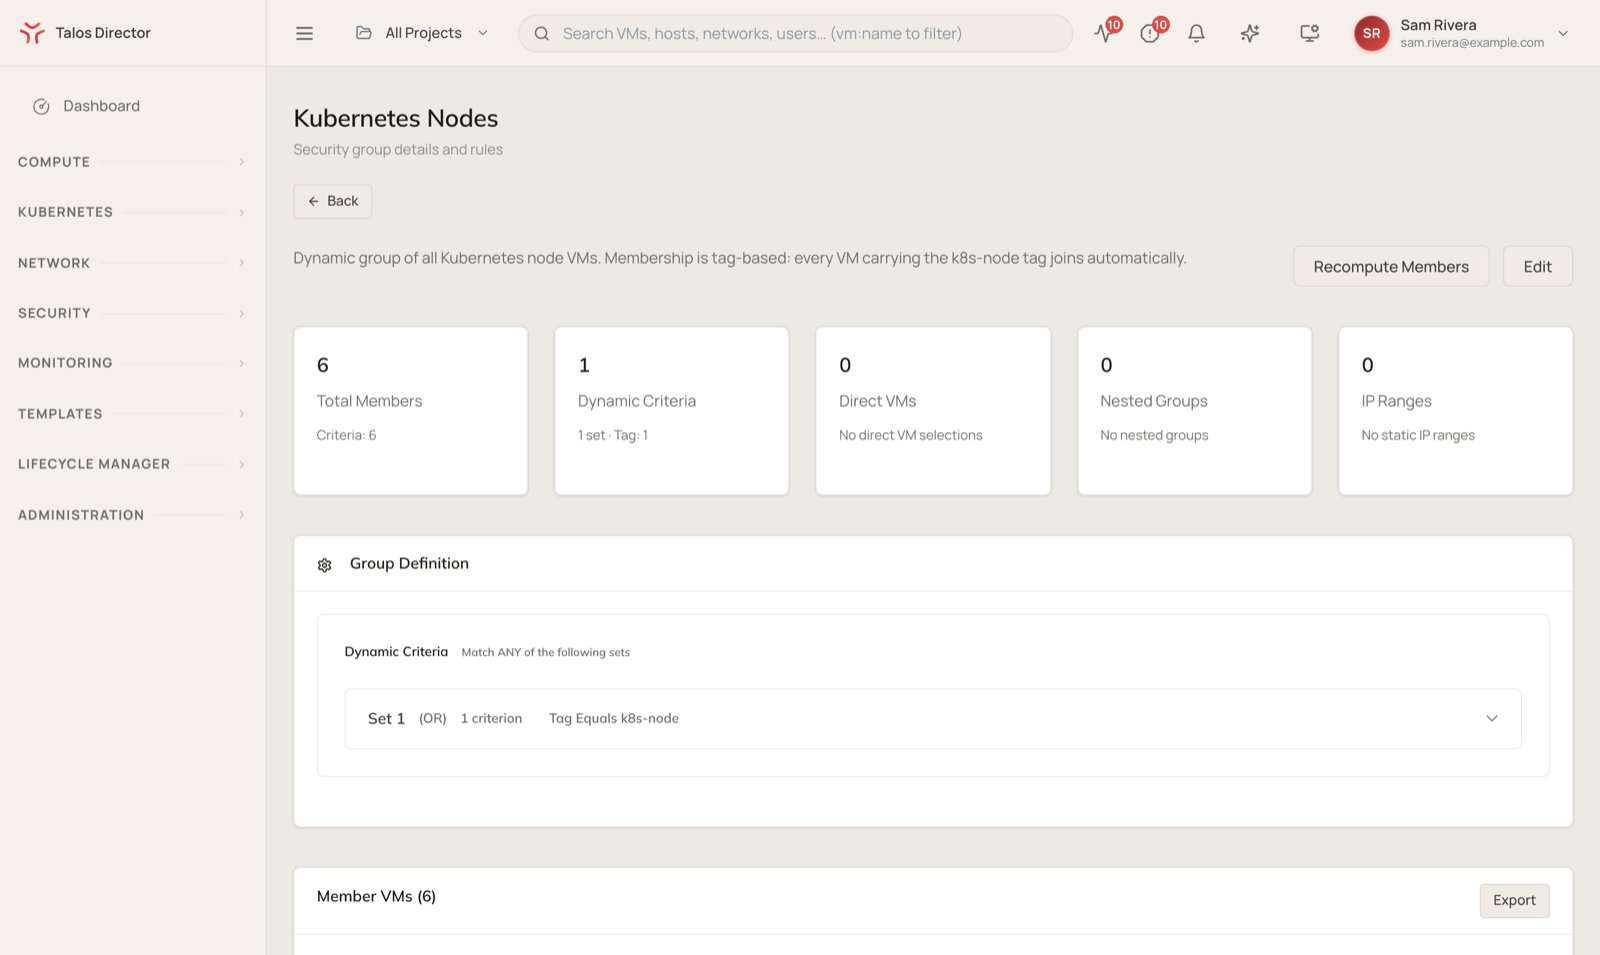Open the alerts icon with badge
The image size is (1600, 955).
click(1150, 33)
